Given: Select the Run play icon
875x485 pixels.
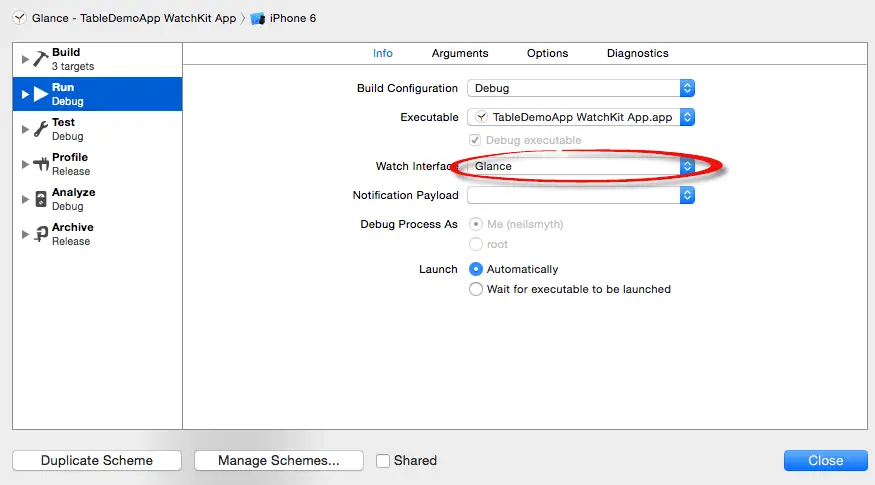Looking at the screenshot, I should click(40, 94).
